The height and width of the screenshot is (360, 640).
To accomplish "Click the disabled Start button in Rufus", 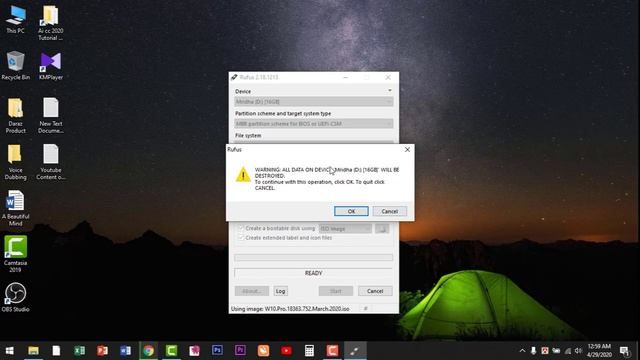I will (336, 291).
